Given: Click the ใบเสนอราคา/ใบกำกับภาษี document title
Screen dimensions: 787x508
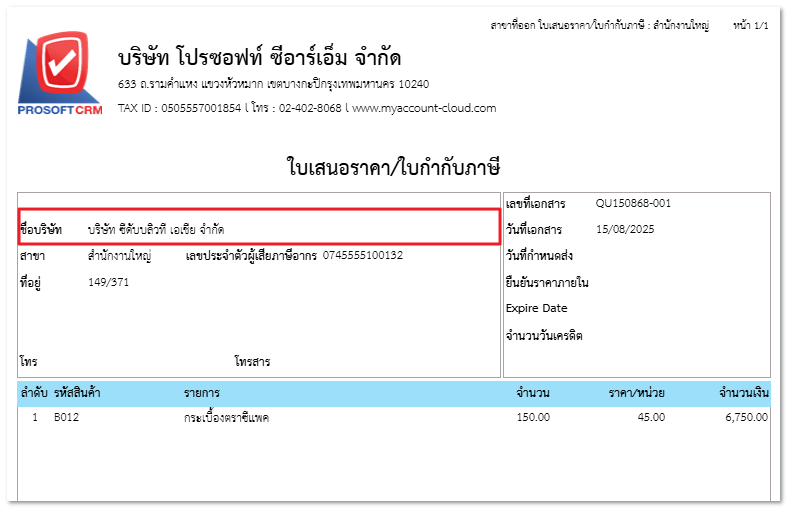Looking at the screenshot, I should [393, 166].
